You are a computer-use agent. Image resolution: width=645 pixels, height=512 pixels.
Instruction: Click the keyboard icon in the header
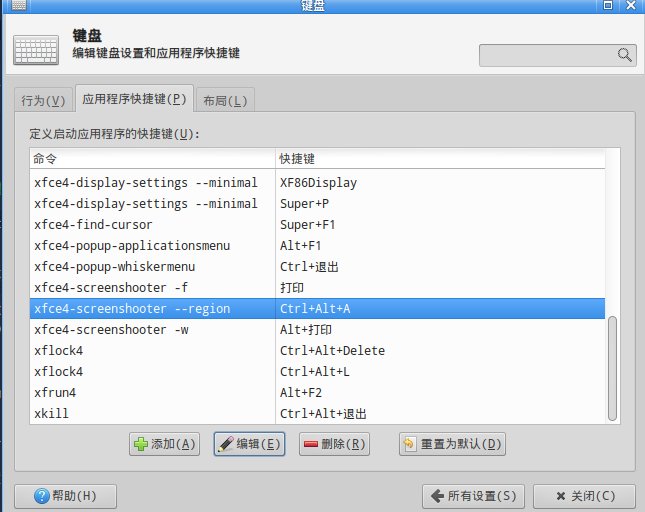tap(36, 50)
